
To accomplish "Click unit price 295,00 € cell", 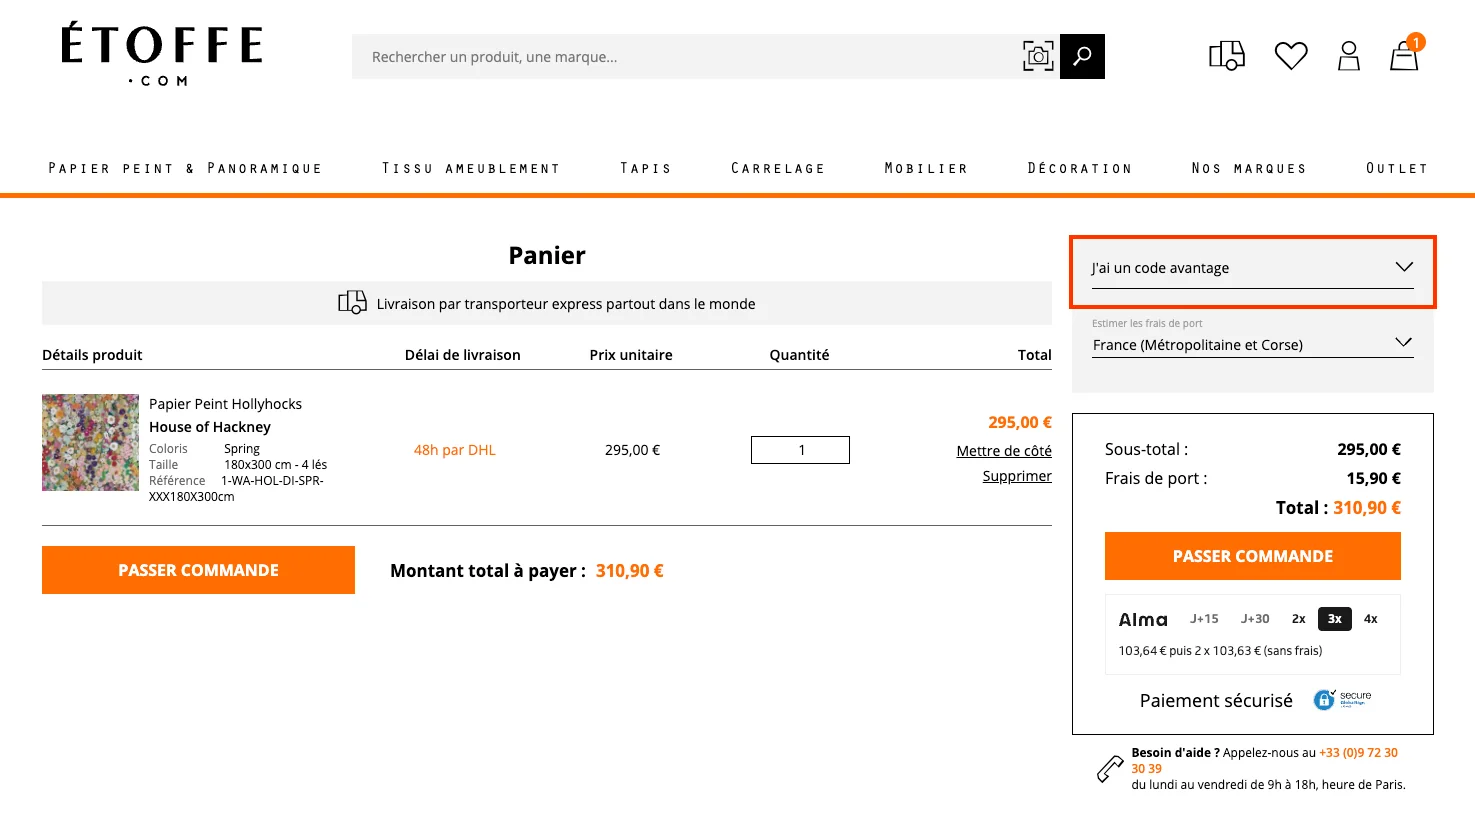I will 632,450.
